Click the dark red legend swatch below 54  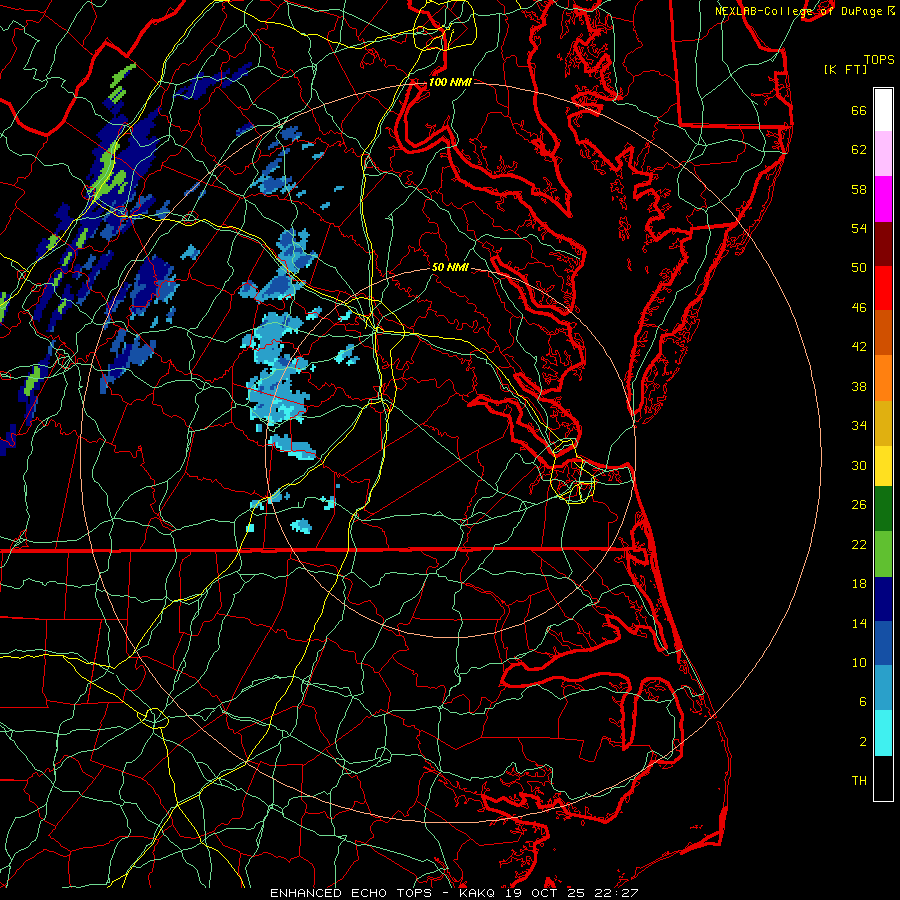pyautogui.click(x=883, y=244)
